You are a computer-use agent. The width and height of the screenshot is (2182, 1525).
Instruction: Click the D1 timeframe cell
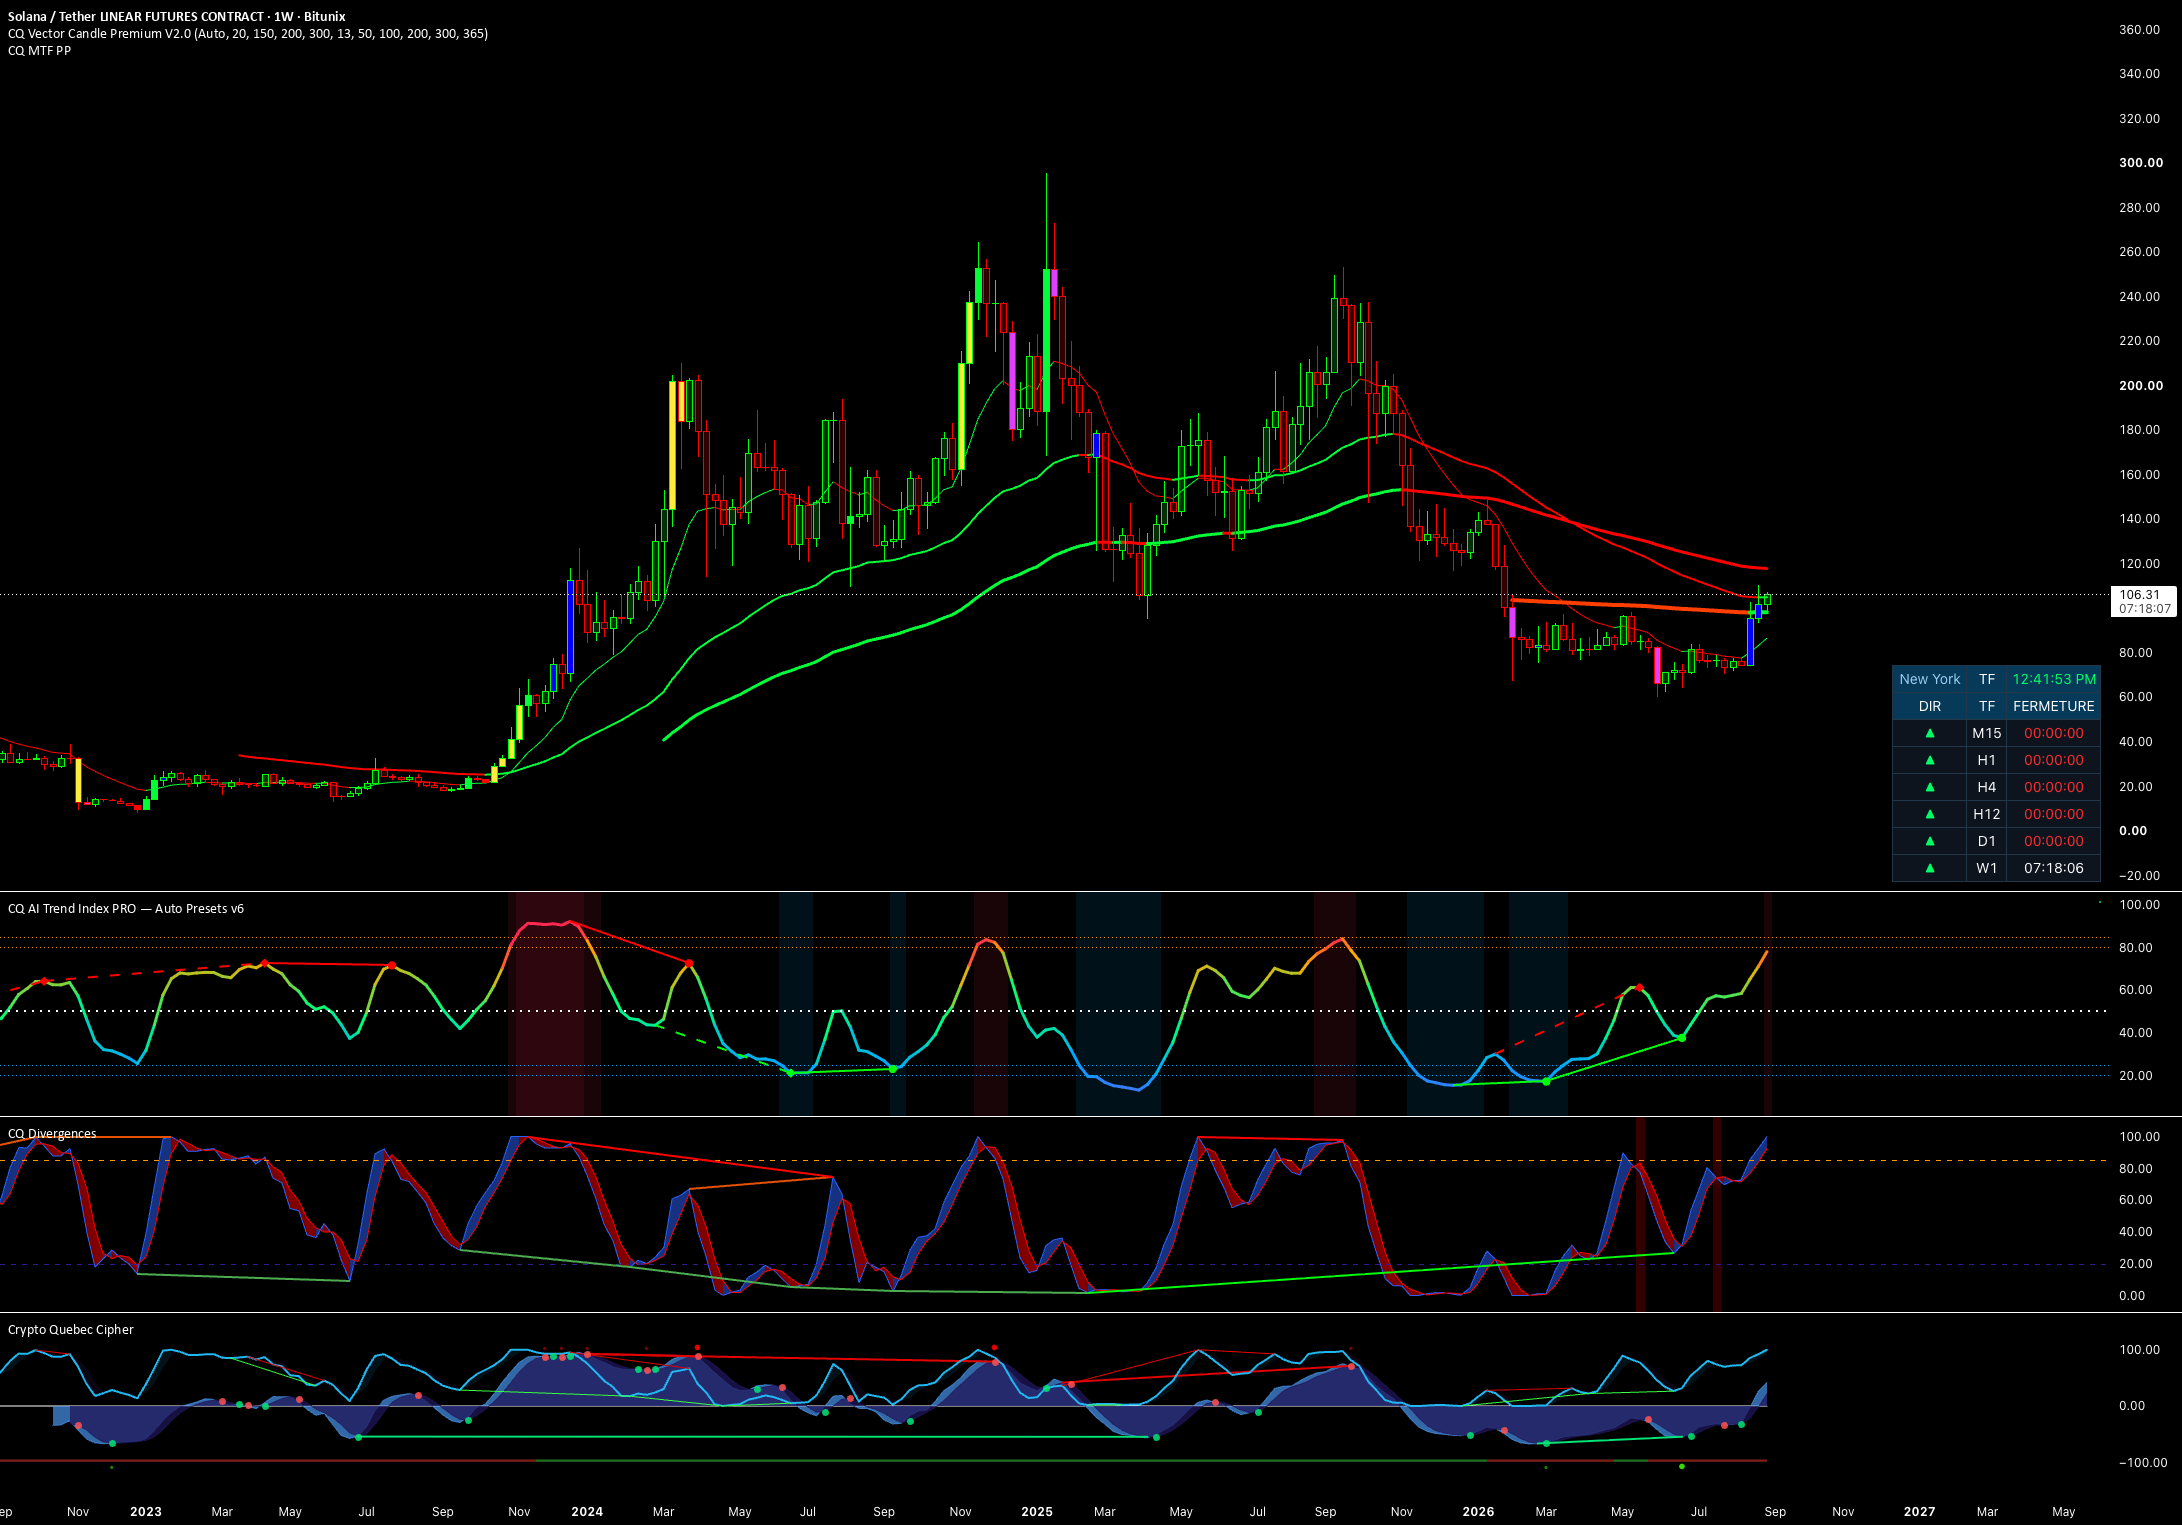pyautogui.click(x=1986, y=841)
